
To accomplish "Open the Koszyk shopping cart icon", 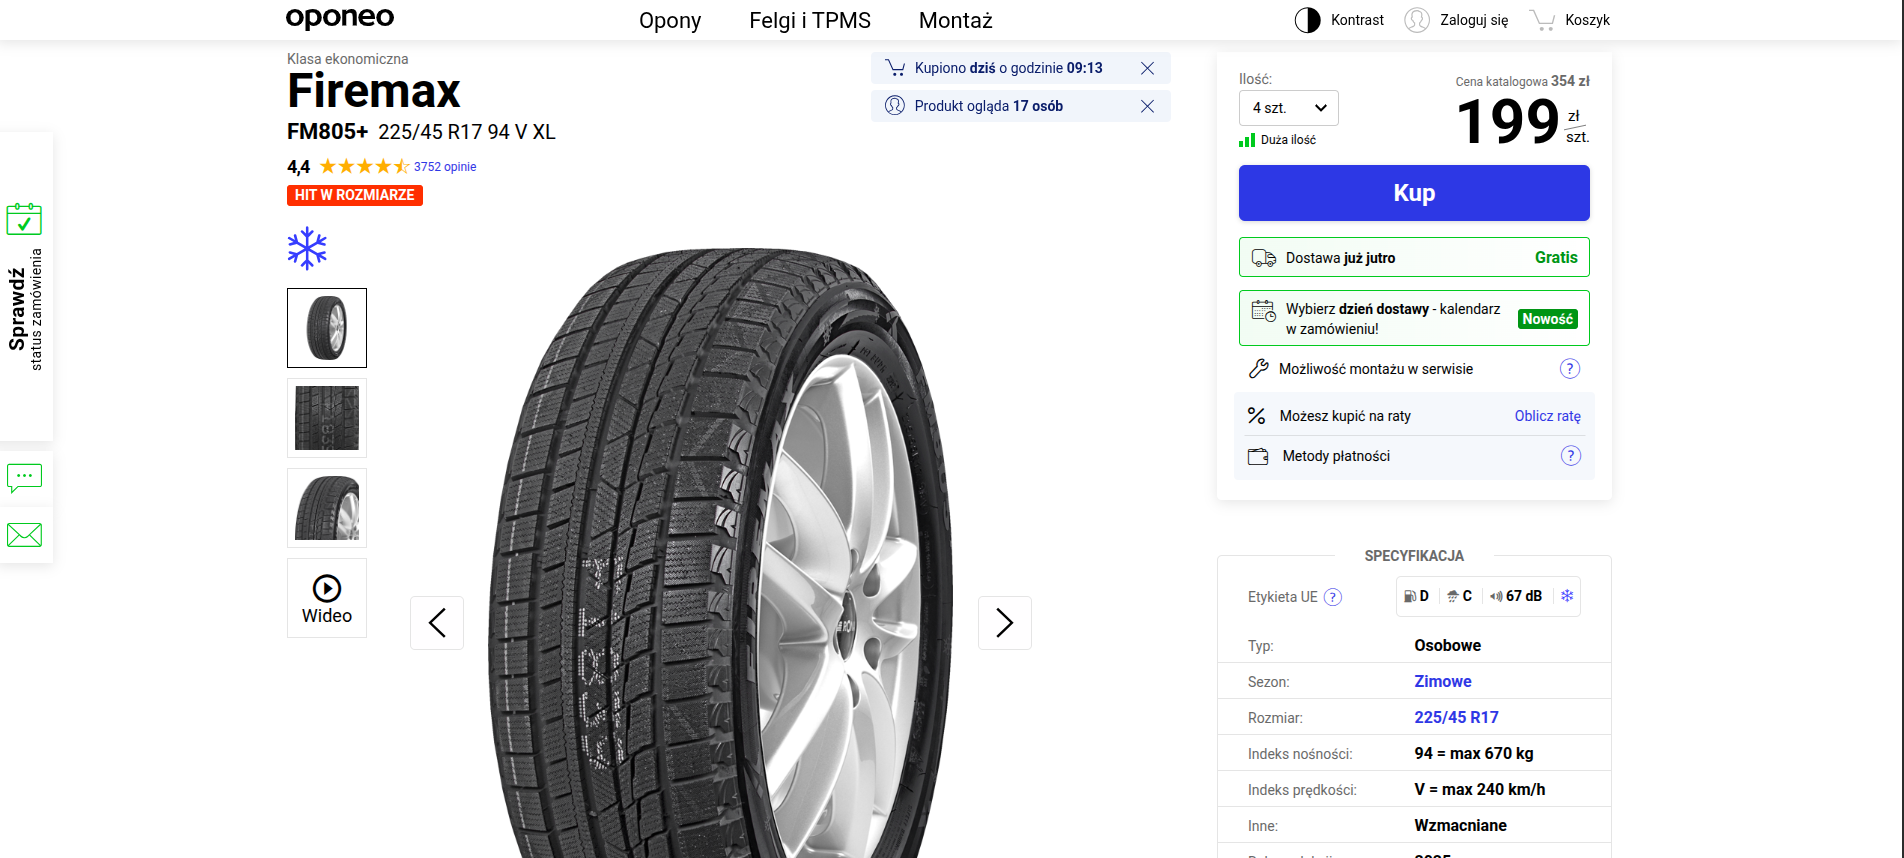I will point(1543,20).
